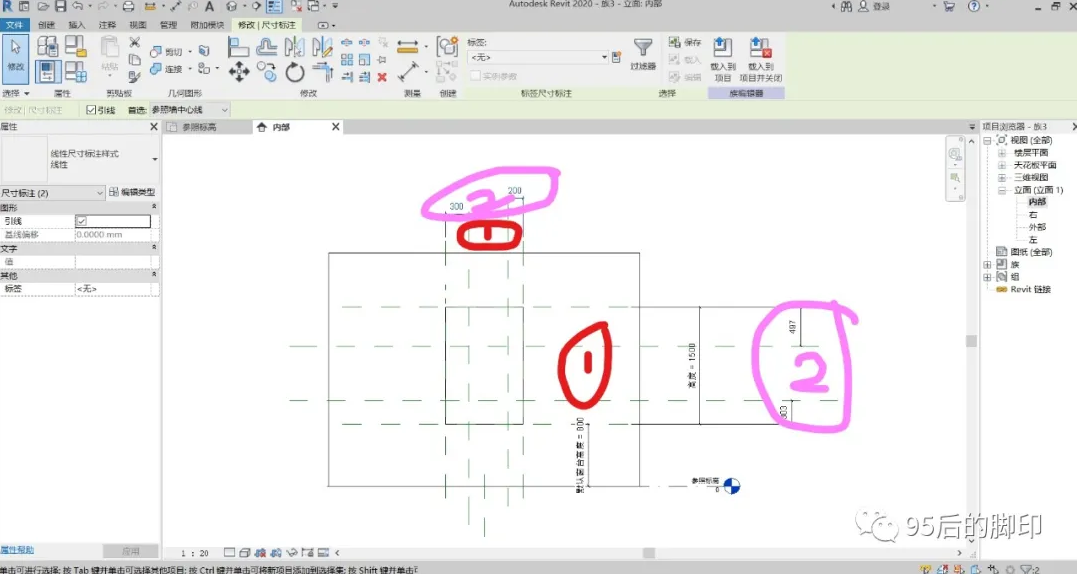Screen dimensions: 1077x574
Task: Expand 楼层平面 in project browser
Action: [x=1001, y=153]
